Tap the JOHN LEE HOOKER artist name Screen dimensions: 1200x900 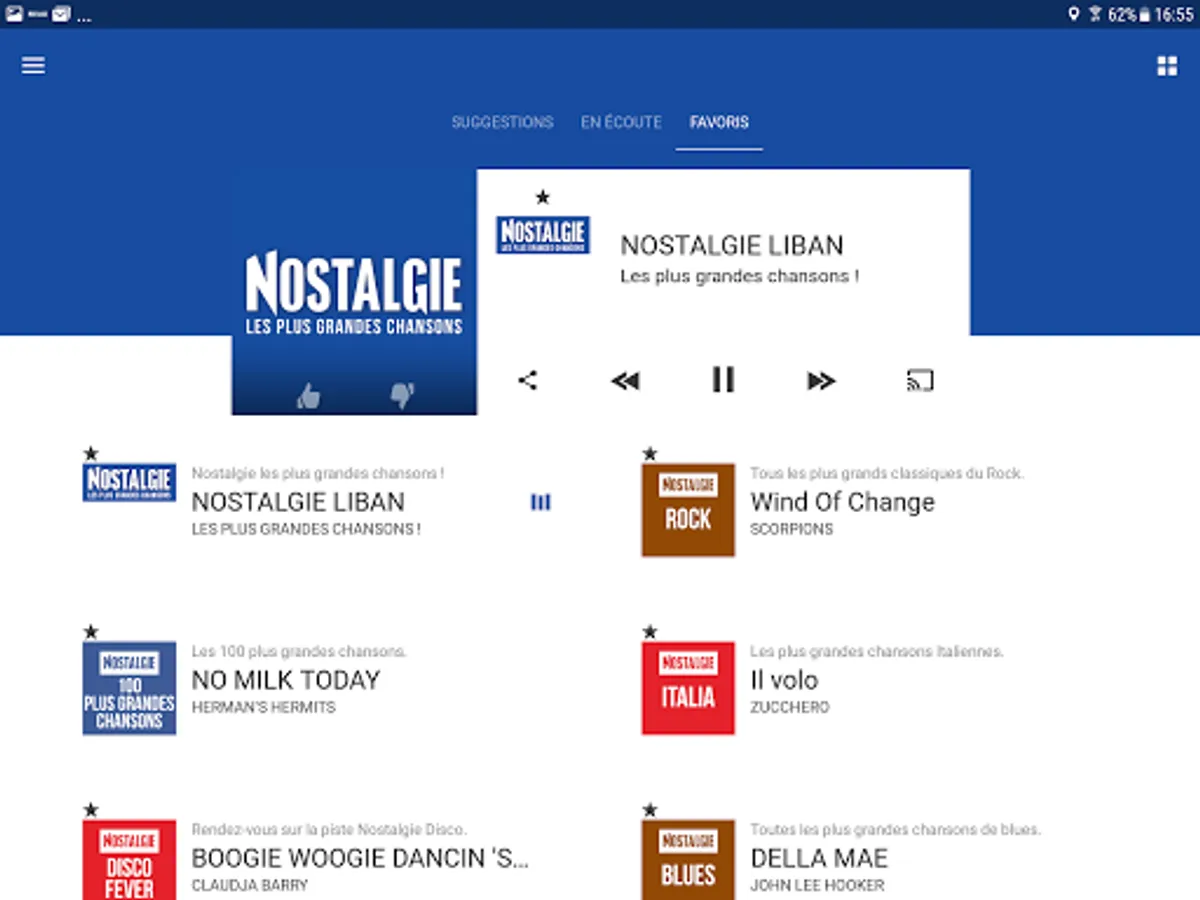pos(817,885)
